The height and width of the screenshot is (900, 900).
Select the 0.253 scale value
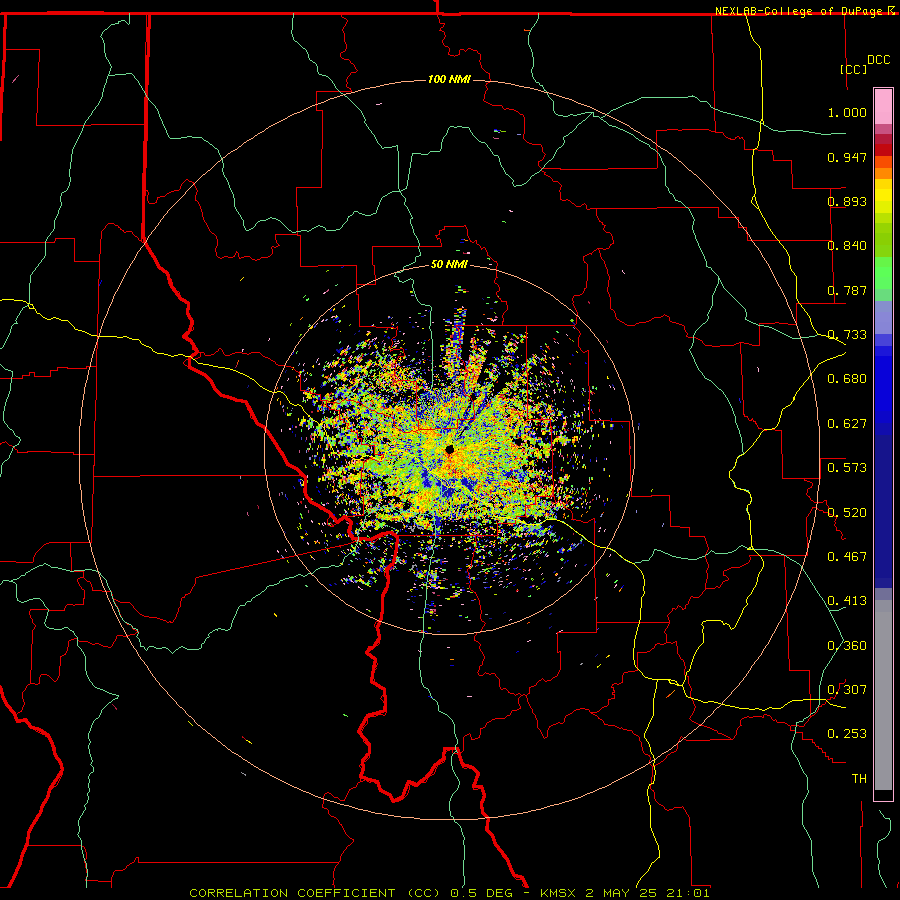tap(847, 734)
